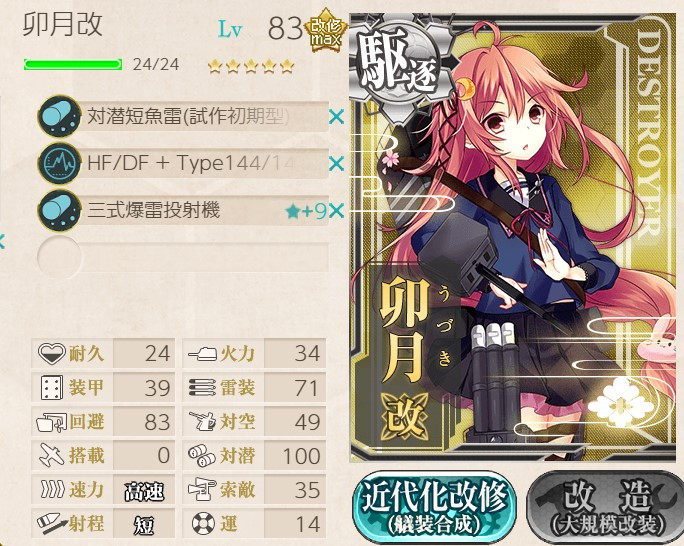Remove the 対潜短魚雷 equipment with X
The height and width of the screenshot is (546, 684).
336,116
